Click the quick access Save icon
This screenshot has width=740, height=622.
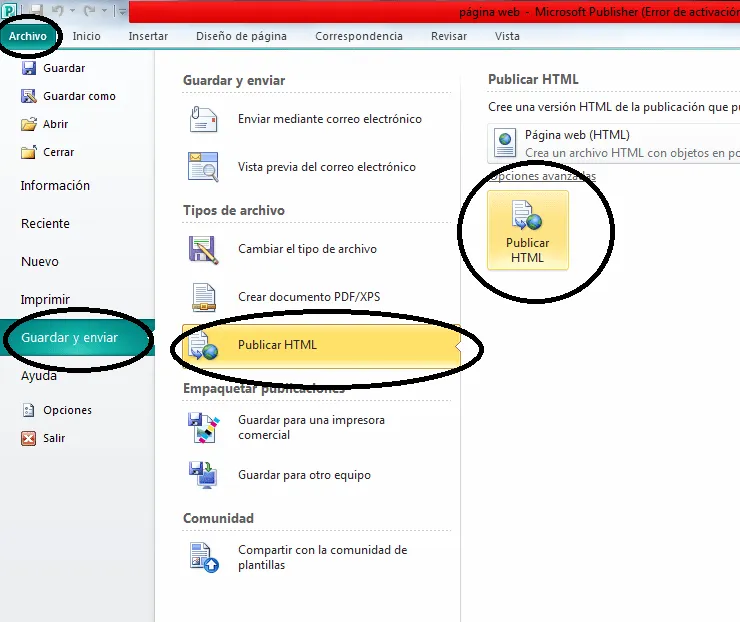click(36, 10)
